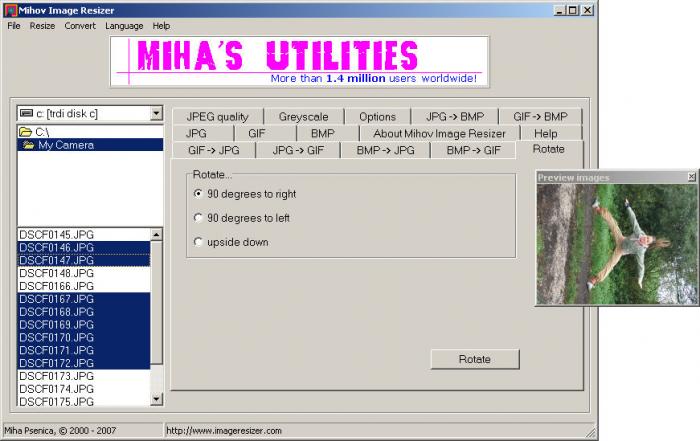Open the Language menu
Viewport: 700px width, 441px height.
124,26
